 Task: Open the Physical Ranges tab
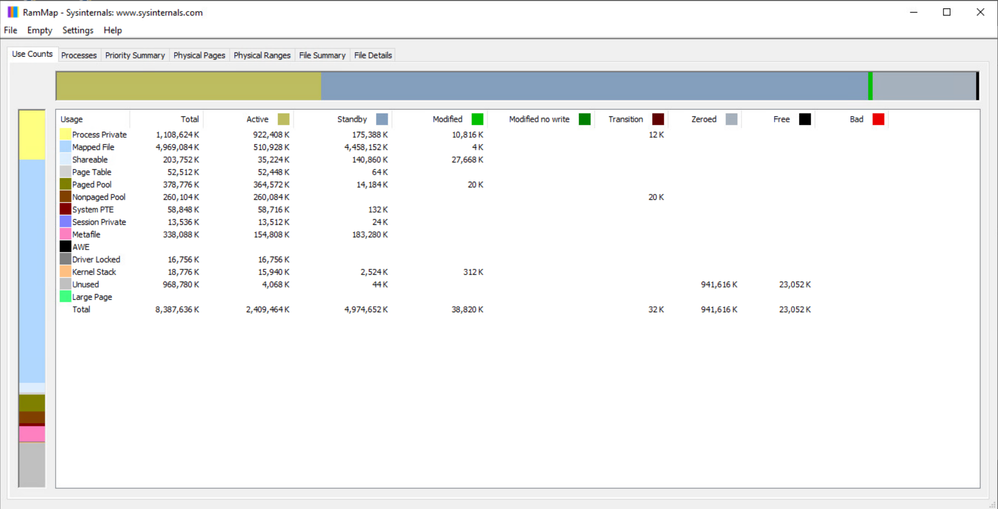[262, 55]
